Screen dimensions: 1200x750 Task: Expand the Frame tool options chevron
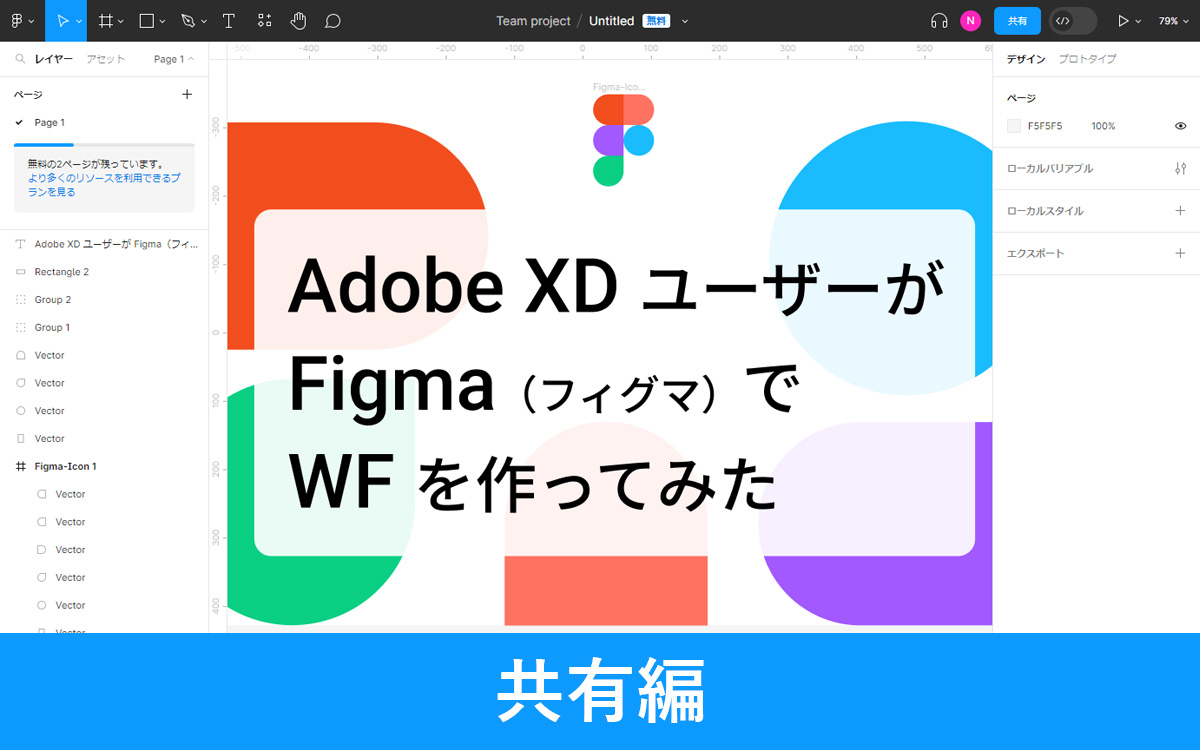tap(121, 21)
